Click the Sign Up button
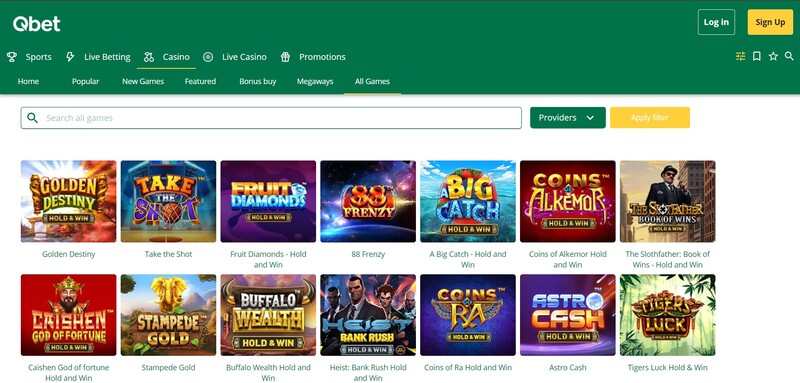800x383 pixels. pos(770,22)
